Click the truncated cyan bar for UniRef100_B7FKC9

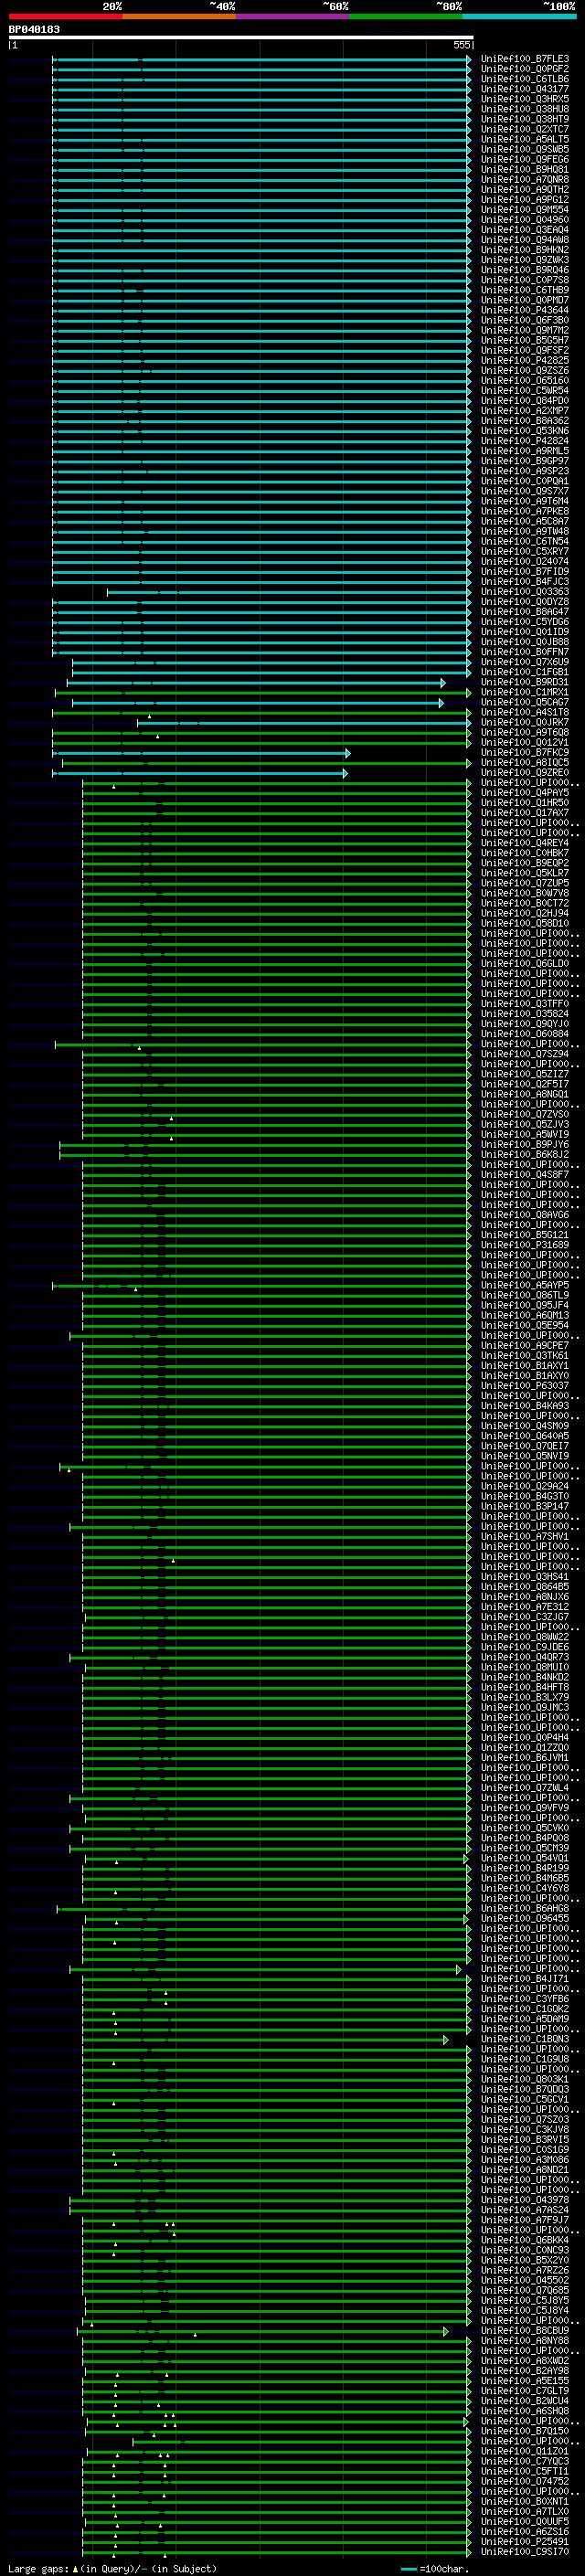(x=202, y=753)
